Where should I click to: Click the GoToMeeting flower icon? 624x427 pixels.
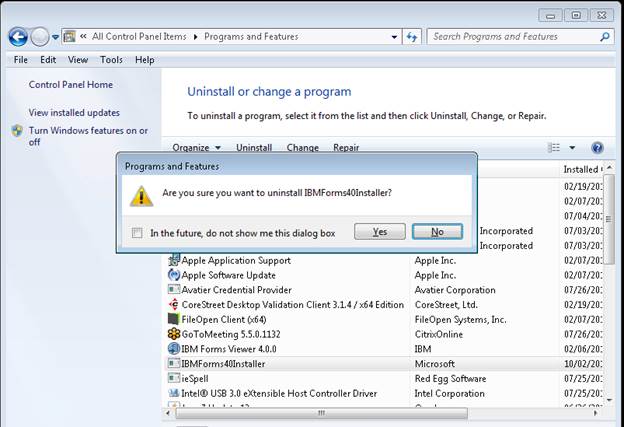pos(174,334)
